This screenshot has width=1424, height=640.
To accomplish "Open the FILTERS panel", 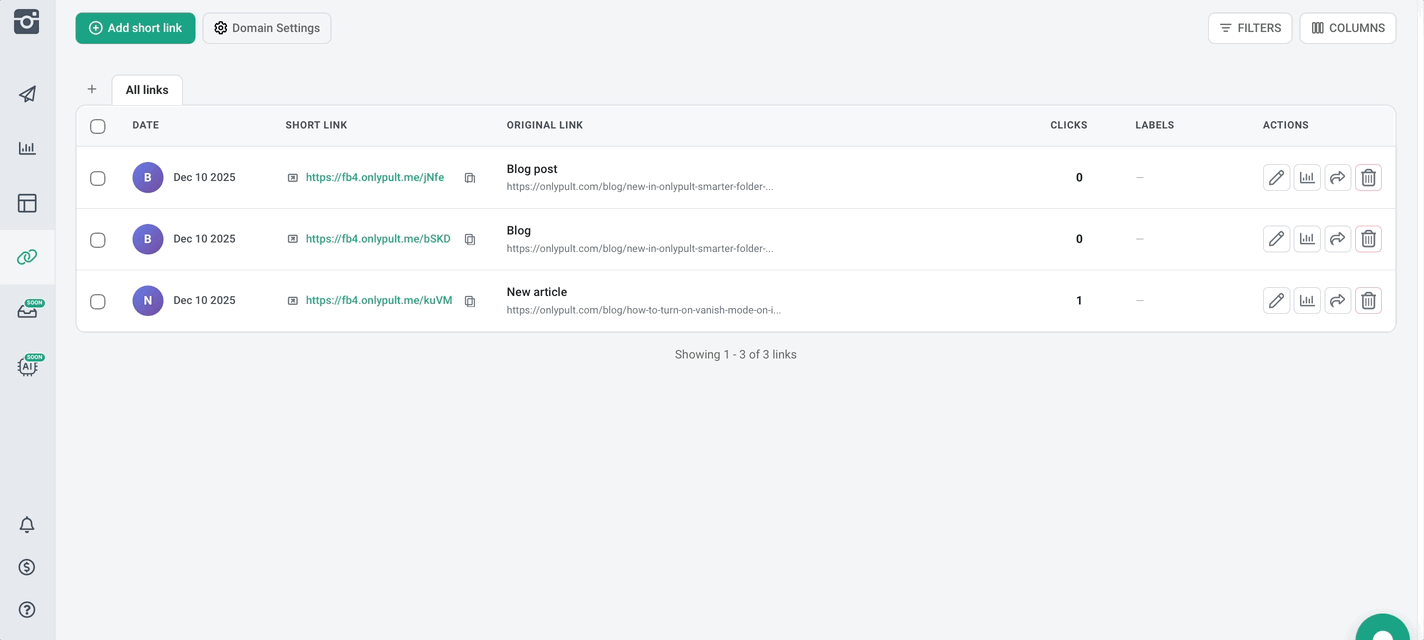I will coord(1249,27).
